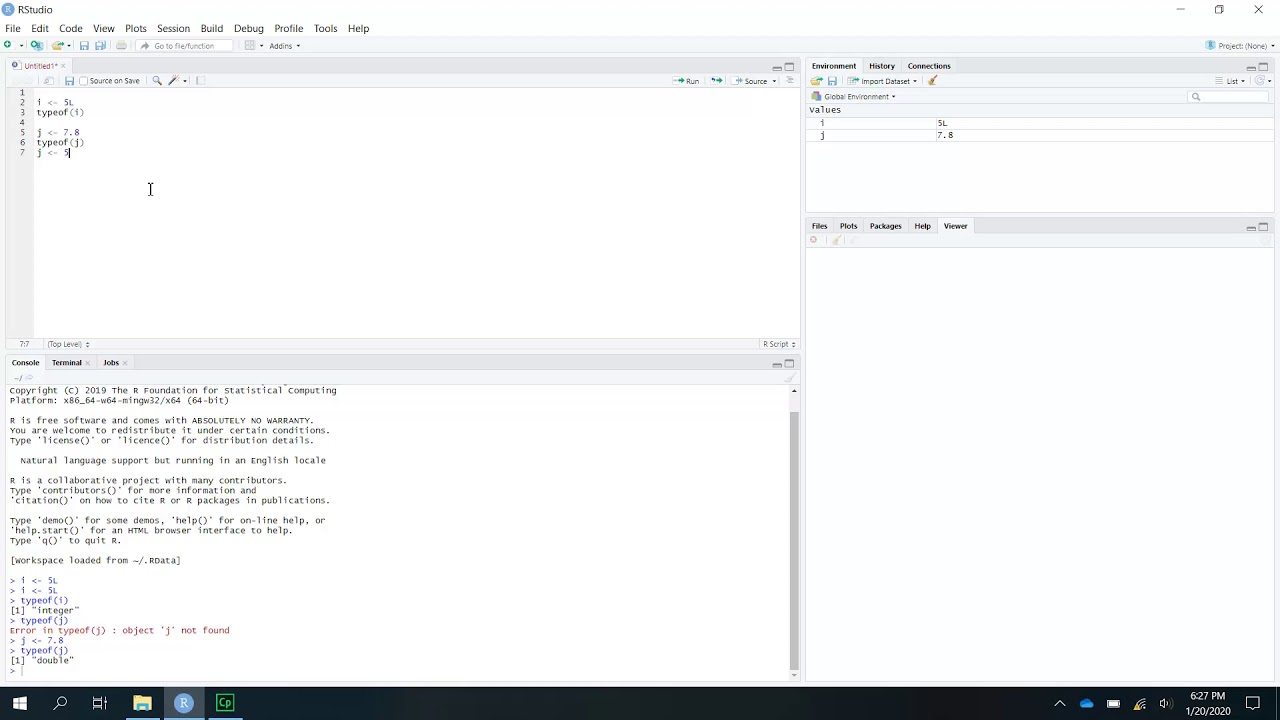1280x720 pixels.
Task: Click the Find/Replace magnifier icon
Action: point(157,81)
